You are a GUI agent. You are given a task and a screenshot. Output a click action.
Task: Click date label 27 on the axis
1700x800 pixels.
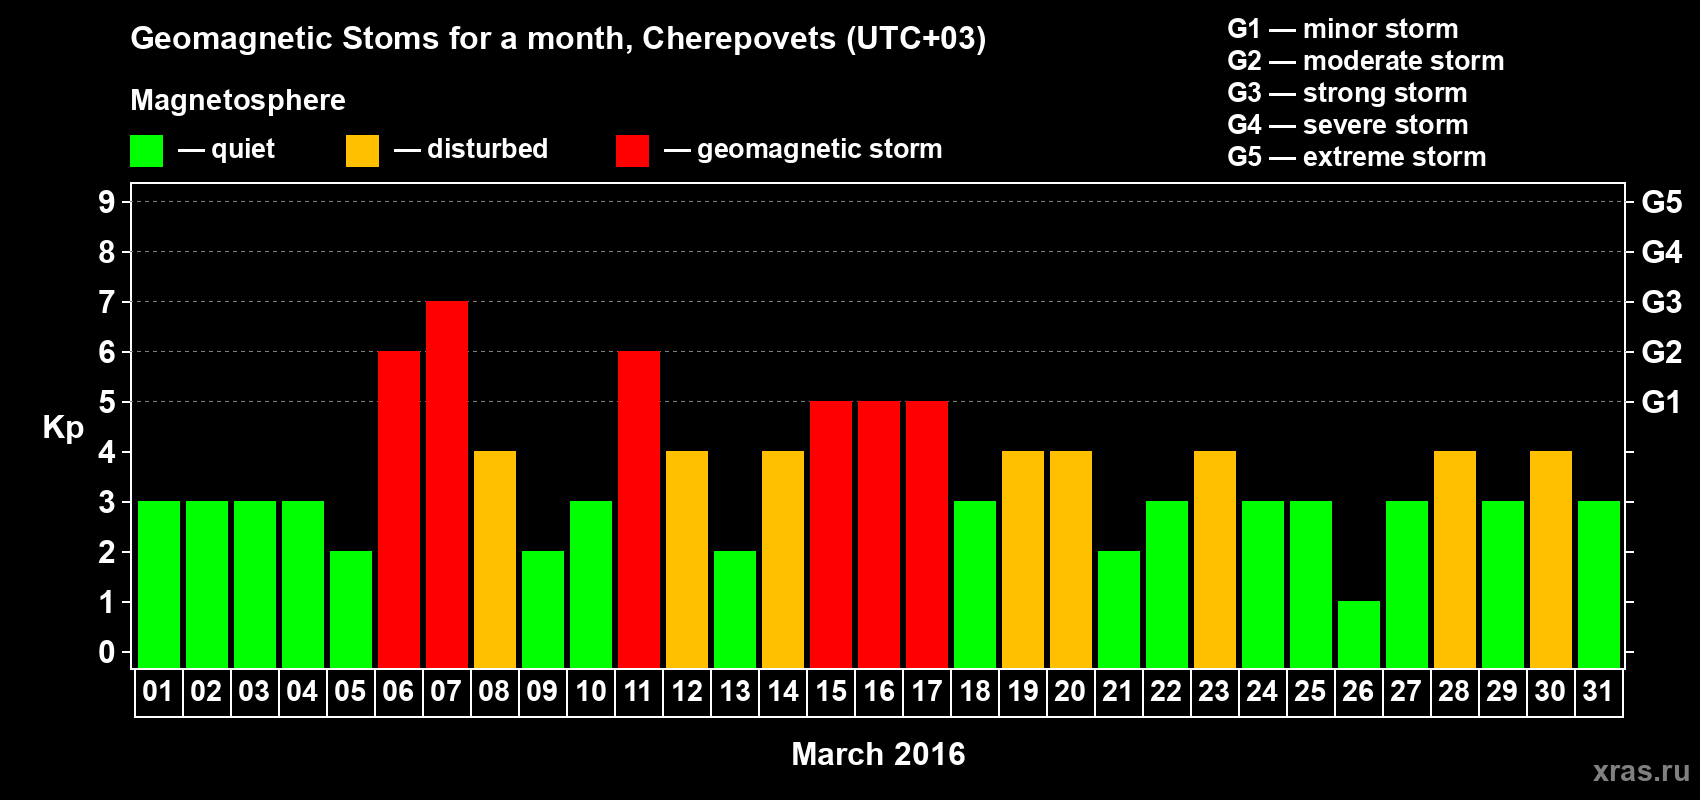click(1406, 692)
